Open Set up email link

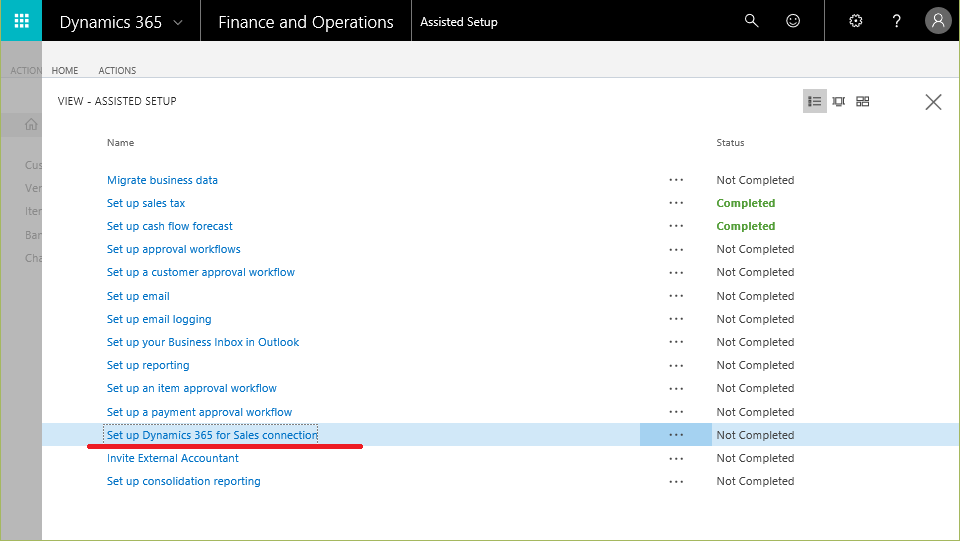(138, 296)
